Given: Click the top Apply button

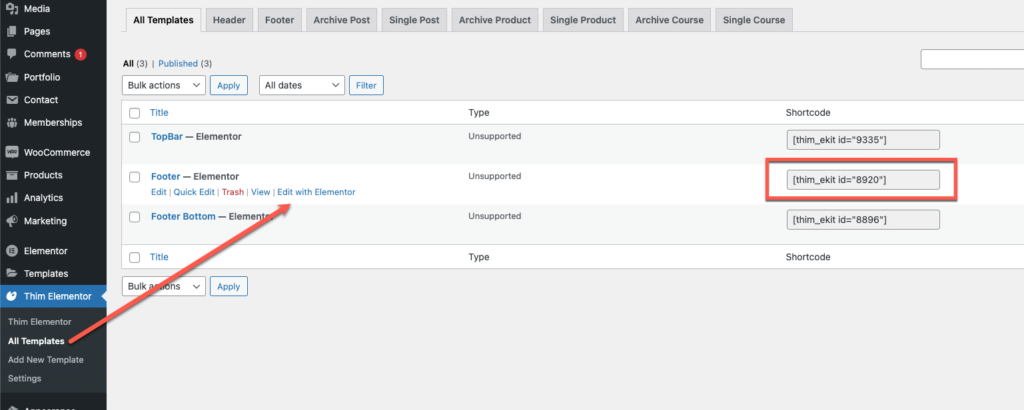Looking at the screenshot, I should pos(229,85).
